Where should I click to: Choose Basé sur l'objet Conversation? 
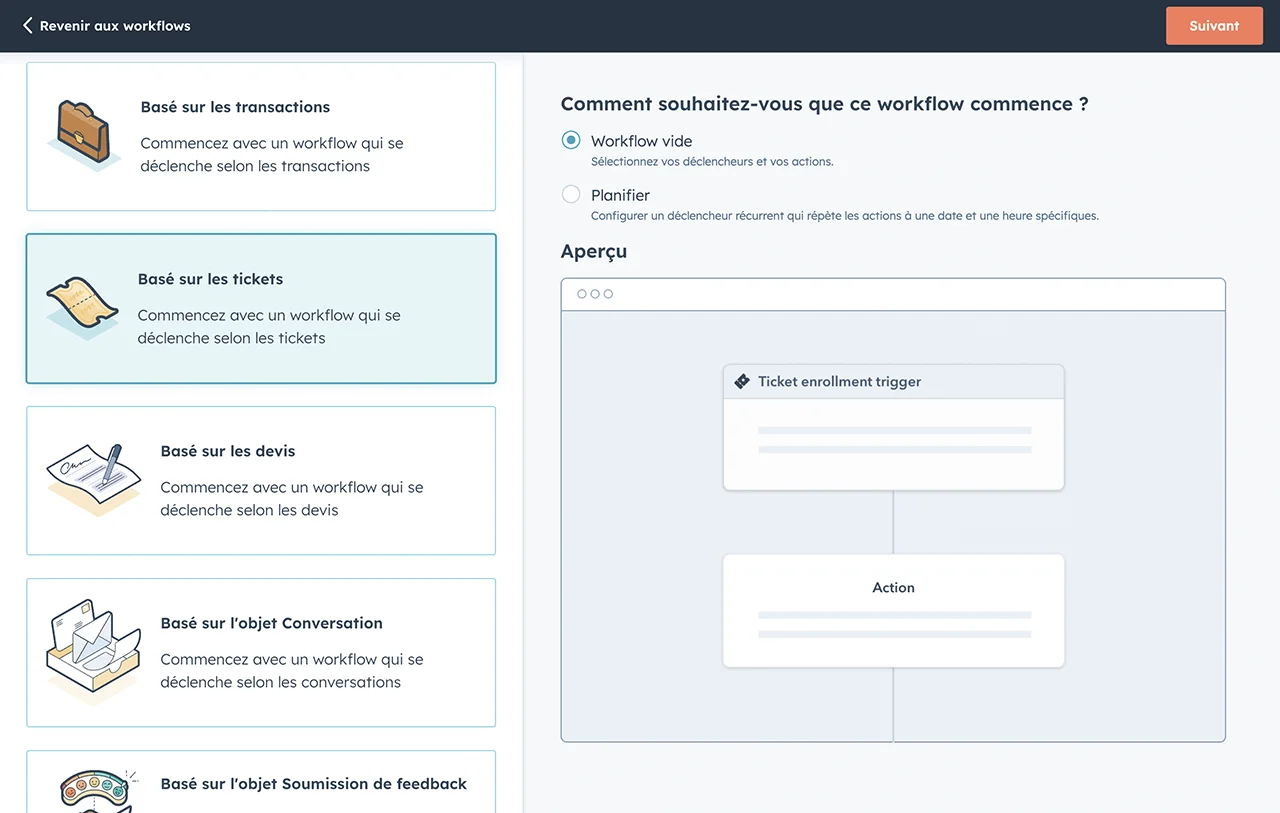tap(271, 623)
